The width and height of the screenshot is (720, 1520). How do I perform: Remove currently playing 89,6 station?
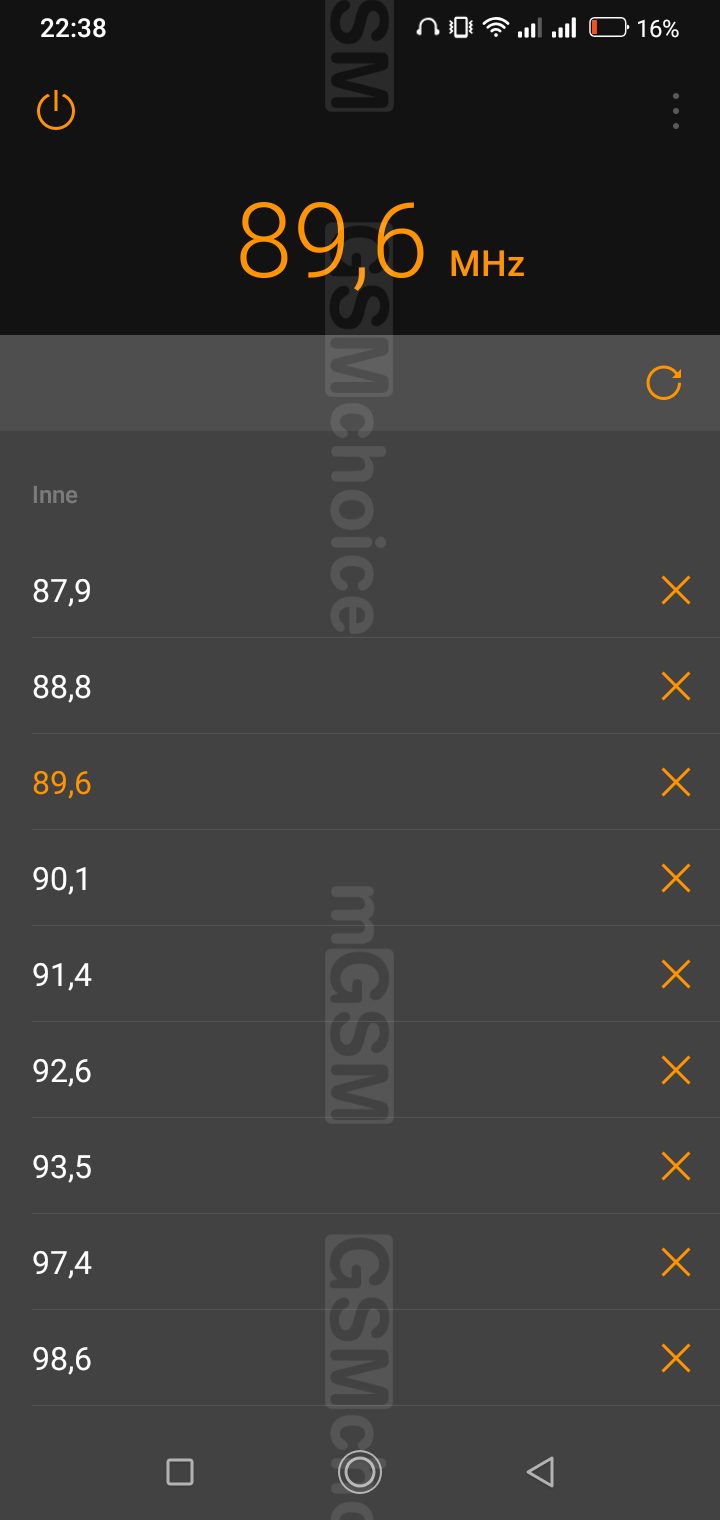coord(676,782)
